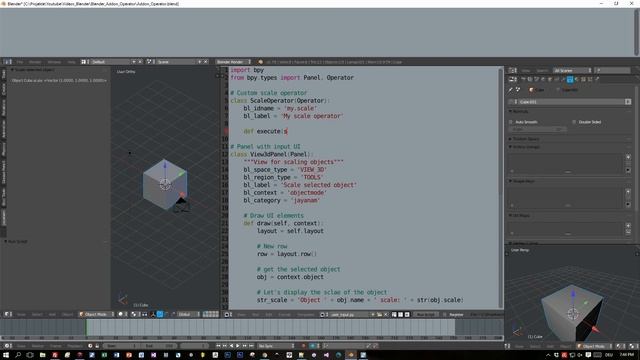This screenshot has width=640, height=360.
Task: Toggle line numbers in the text editor
Action: click(394, 315)
